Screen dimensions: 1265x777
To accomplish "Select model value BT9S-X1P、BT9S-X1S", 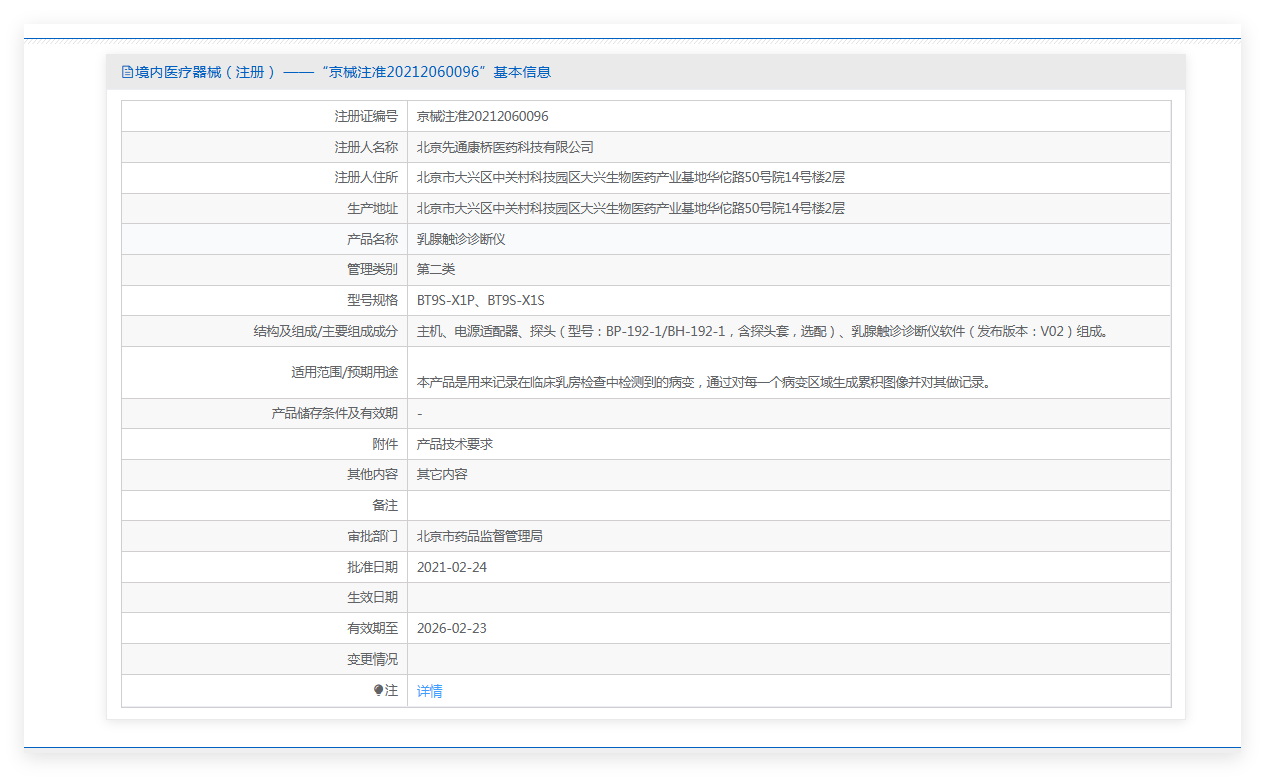I will (x=480, y=300).
